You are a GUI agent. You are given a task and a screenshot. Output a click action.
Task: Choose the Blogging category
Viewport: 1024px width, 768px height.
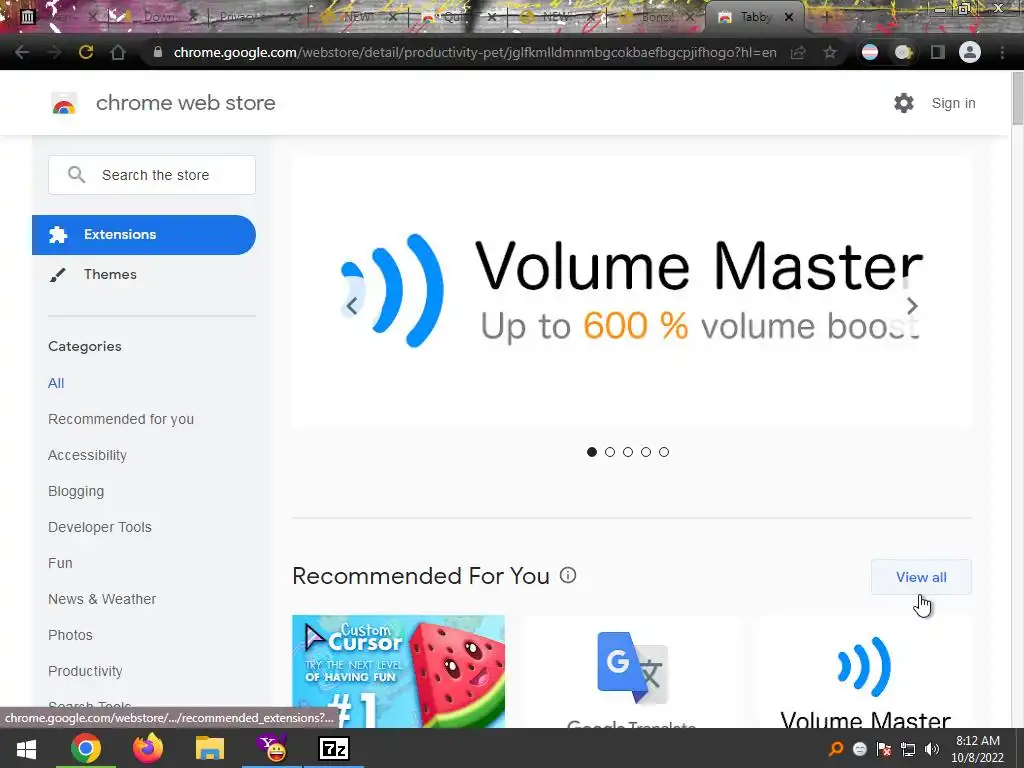point(76,491)
